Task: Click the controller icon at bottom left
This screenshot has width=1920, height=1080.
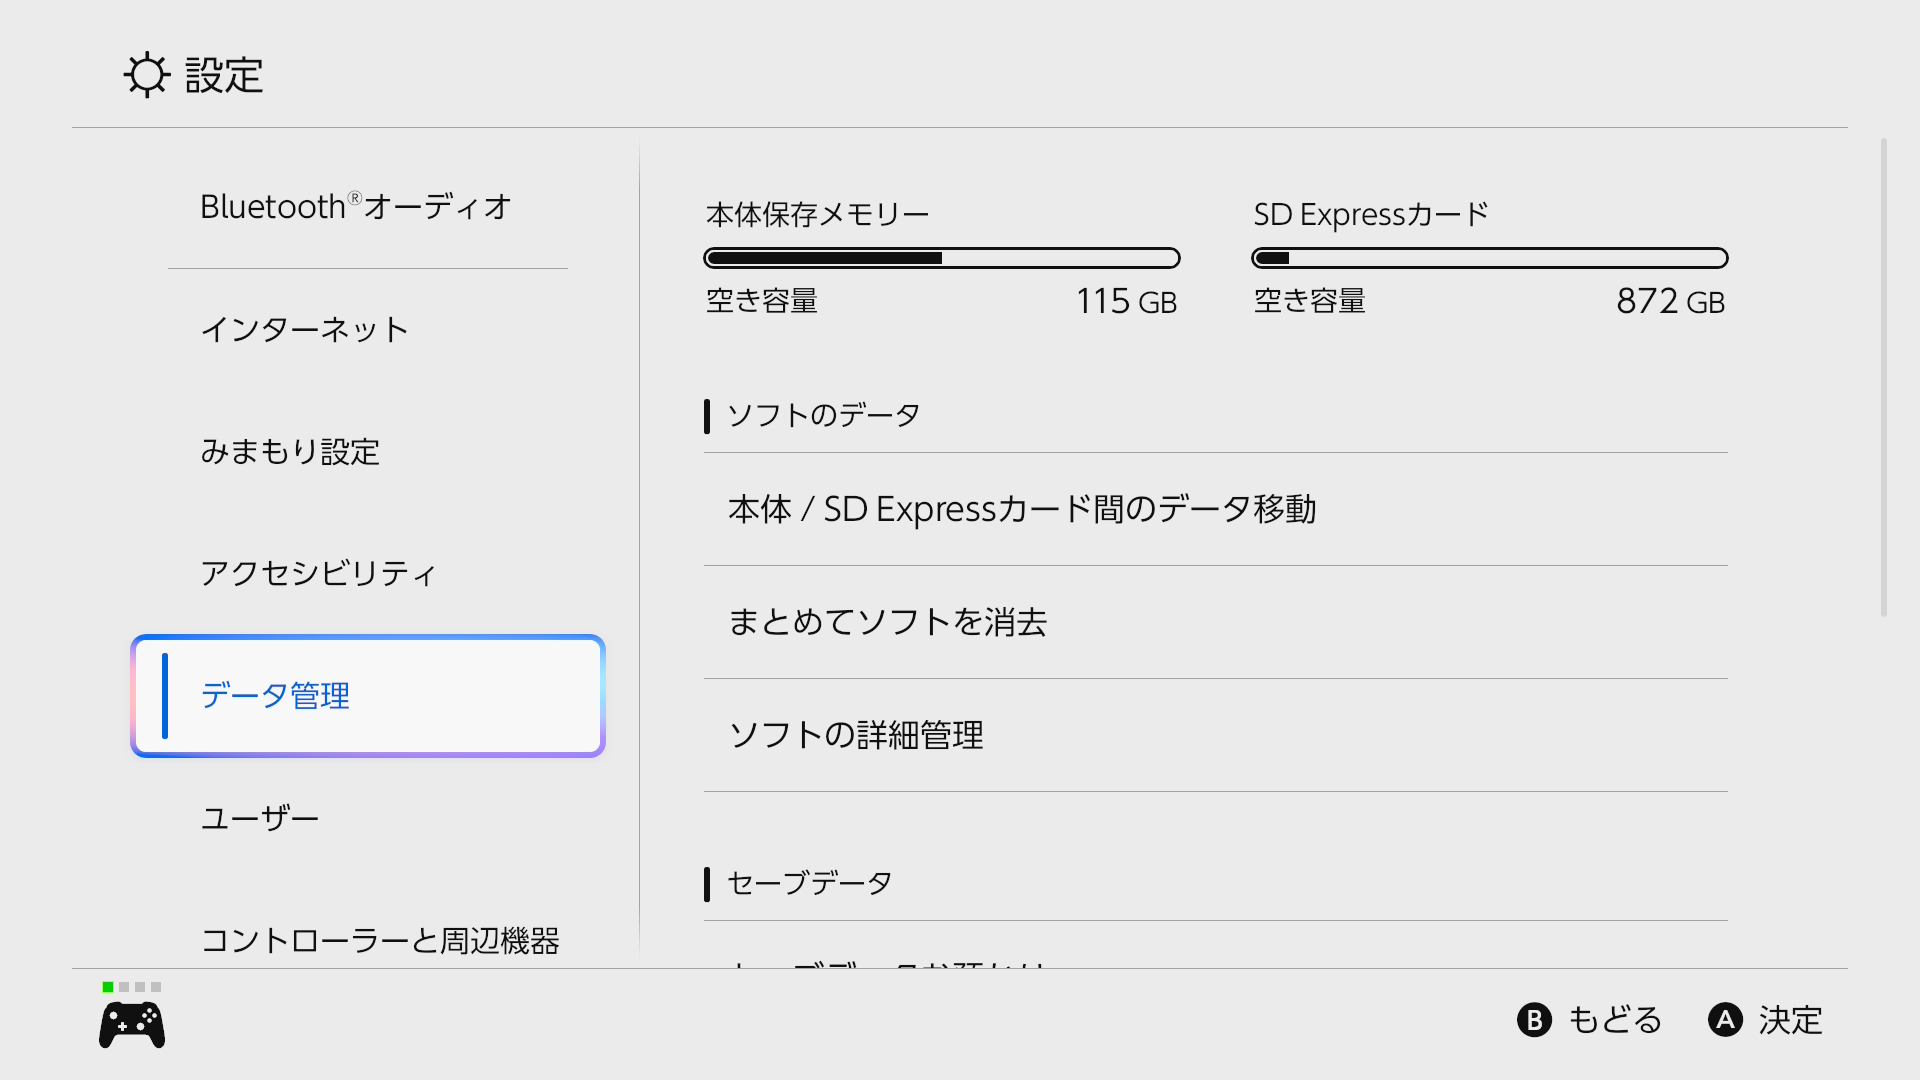Action: (132, 1025)
